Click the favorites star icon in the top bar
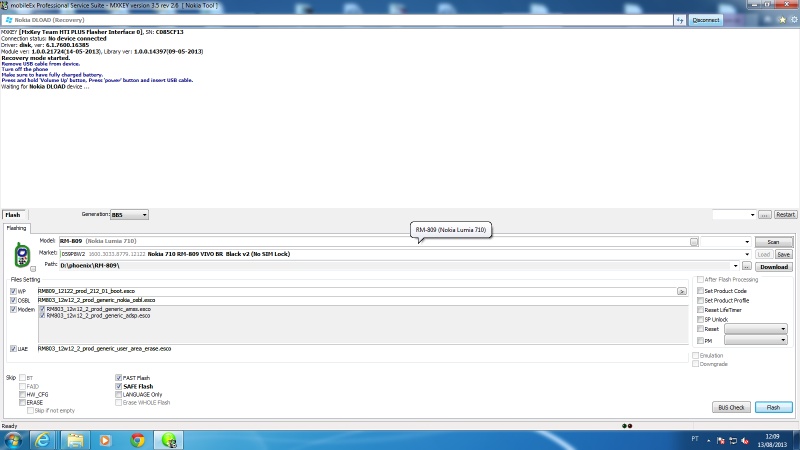Screen dimensions: 800x450 pos(782,20)
